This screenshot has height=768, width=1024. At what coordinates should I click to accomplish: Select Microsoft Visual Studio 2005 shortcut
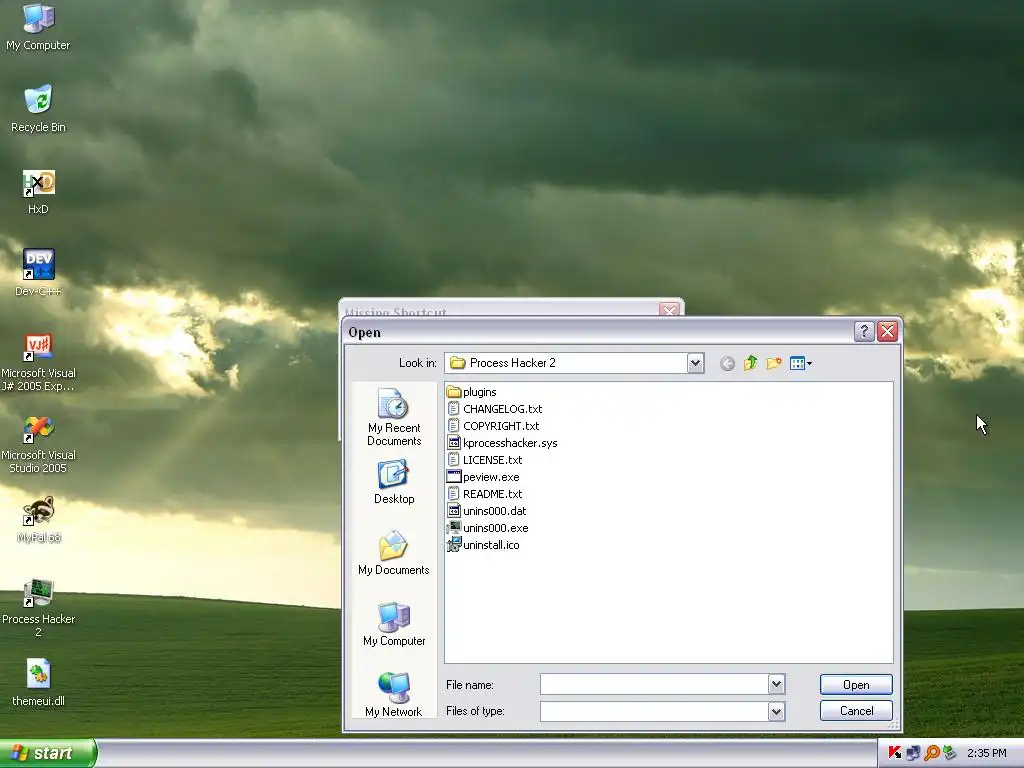click(x=38, y=444)
